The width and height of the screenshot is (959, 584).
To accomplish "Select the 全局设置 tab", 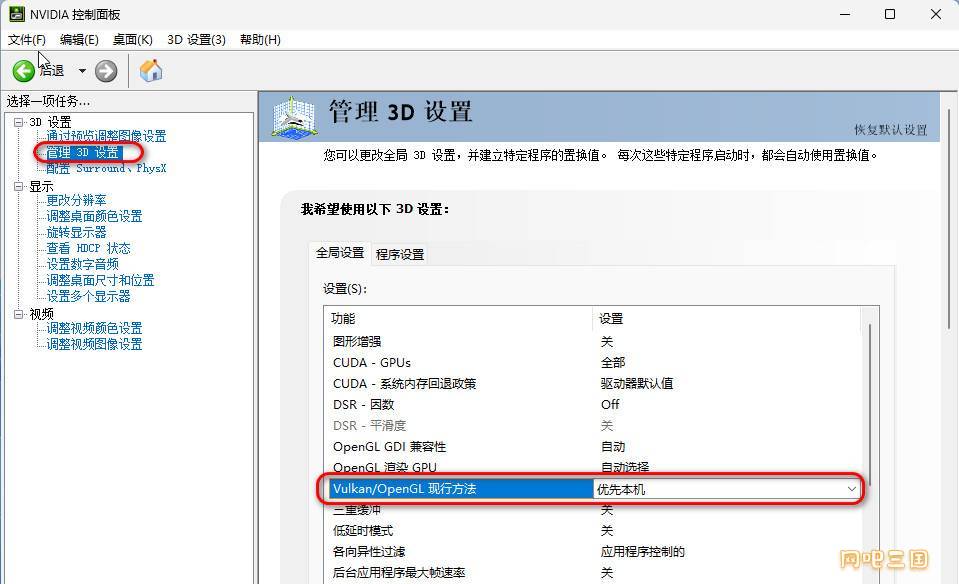I will (340, 253).
